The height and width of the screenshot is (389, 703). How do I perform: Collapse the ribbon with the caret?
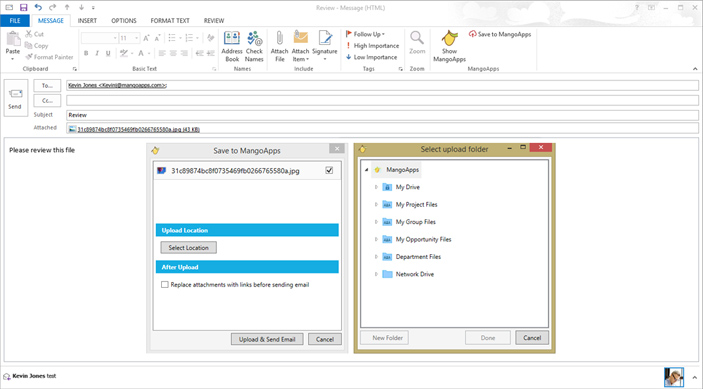point(695,69)
